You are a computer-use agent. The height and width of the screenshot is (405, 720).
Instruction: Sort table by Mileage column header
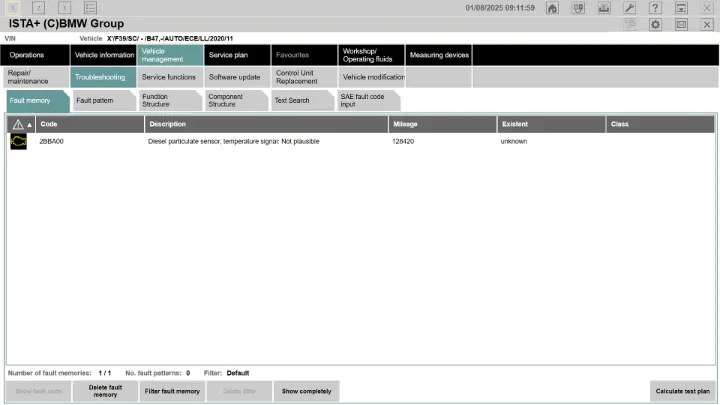click(x=443, y=124)
